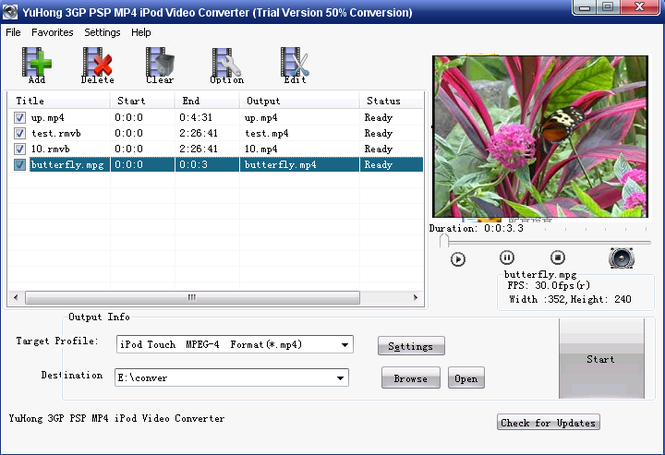Click output cell 10.mp4
The width and height of the screenshot is (665, 455).
[261, 149]
